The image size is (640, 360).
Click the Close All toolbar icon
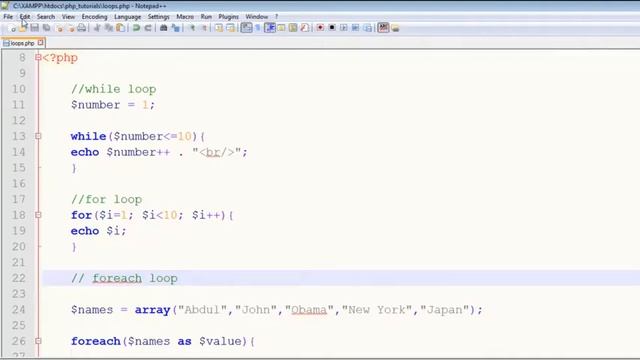pos(71,28)
